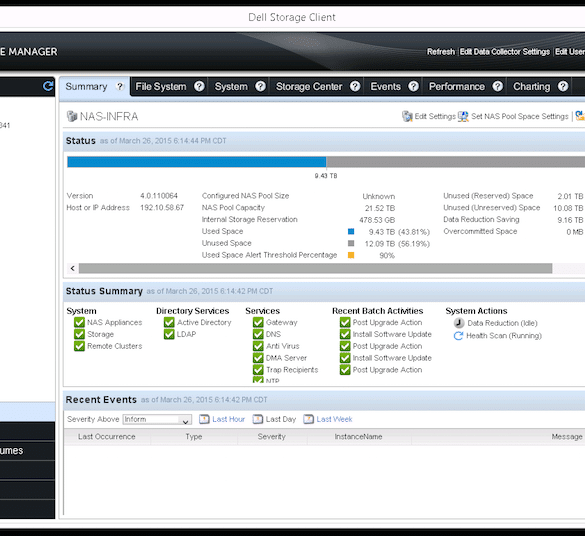Image resolution: width=585 pixels, height=536 pixels.
Task: Click the Data Reduction (Idle) clock icon
Action: [459, 323]
